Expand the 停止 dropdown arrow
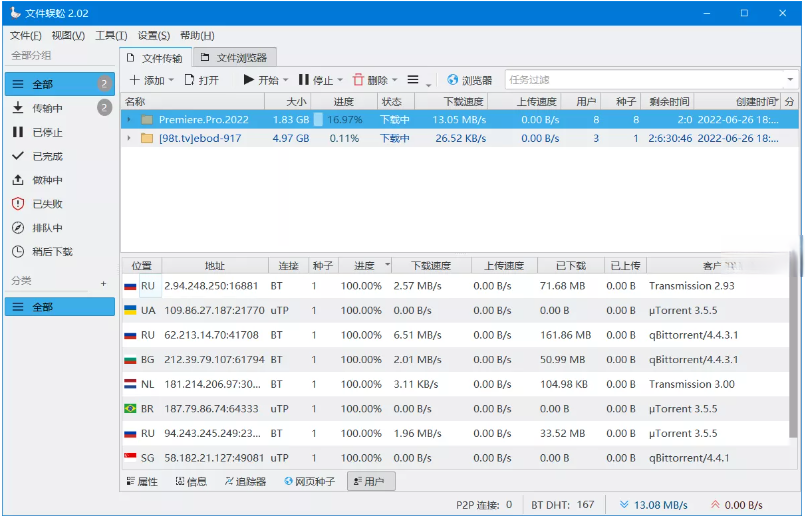The width and height of the screenshot is (806, 517). (340, 80)
